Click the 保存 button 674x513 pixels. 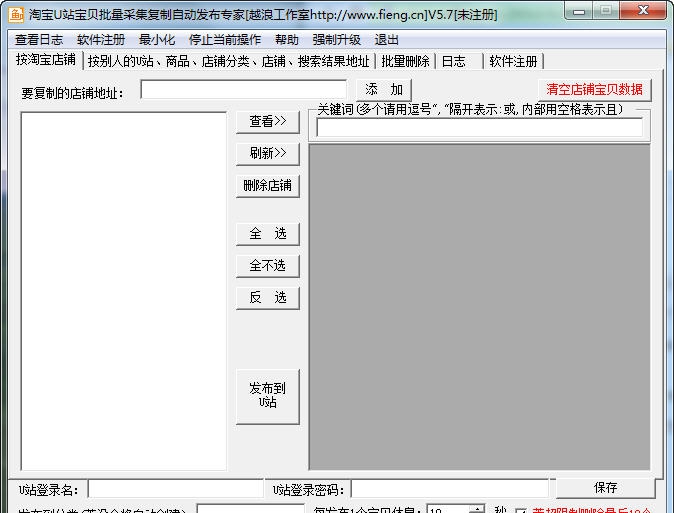605,488
